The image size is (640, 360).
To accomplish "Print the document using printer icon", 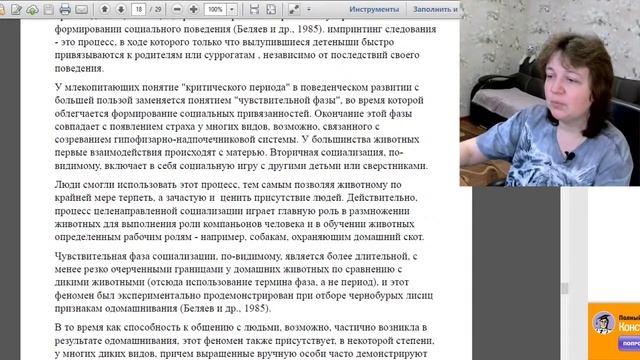I will [65, 9].
